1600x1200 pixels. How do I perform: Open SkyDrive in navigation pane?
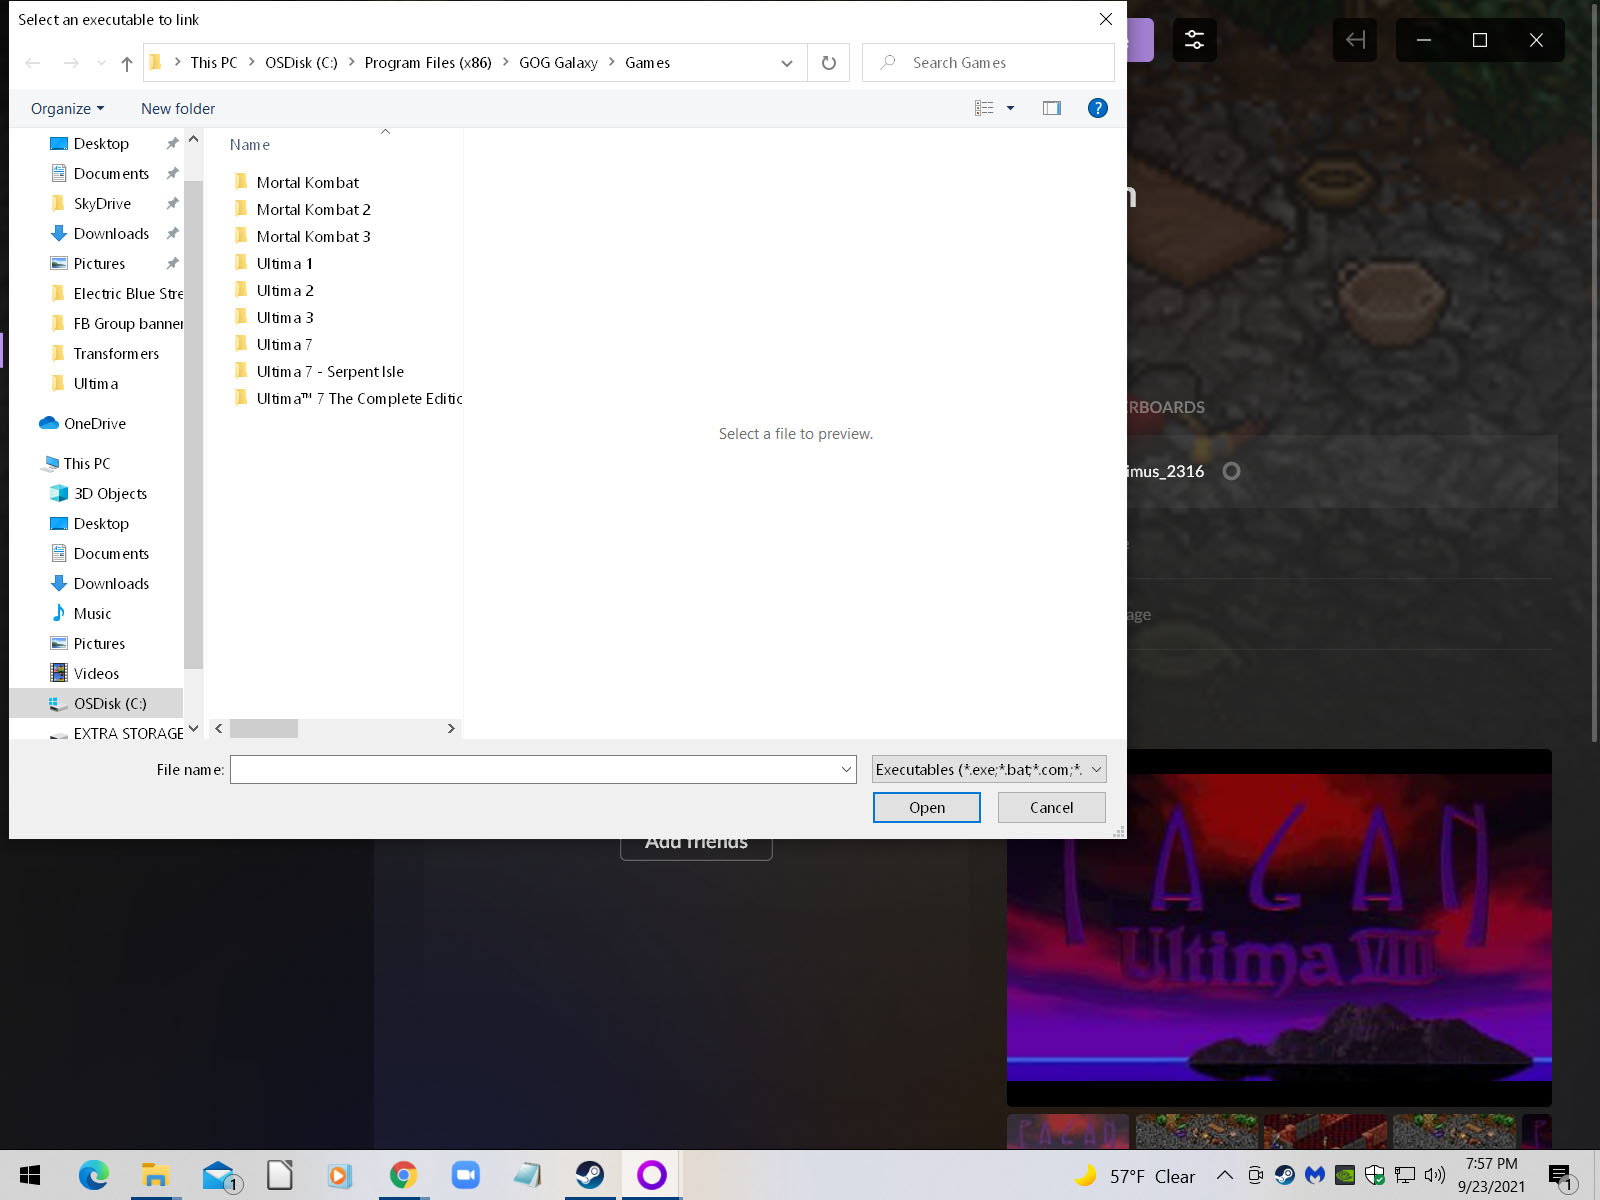click(102, 203)
